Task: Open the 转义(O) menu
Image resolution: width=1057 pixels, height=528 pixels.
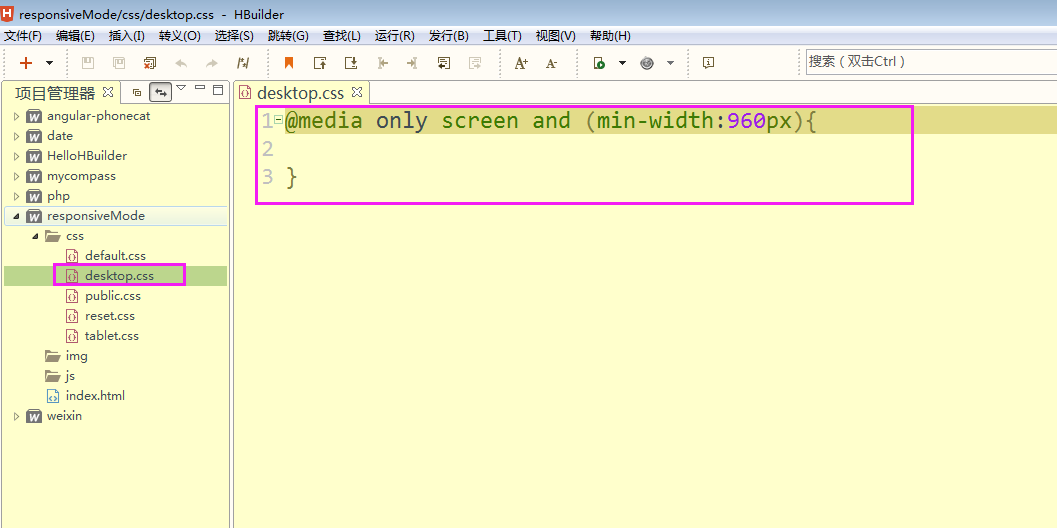Action: 179,36
